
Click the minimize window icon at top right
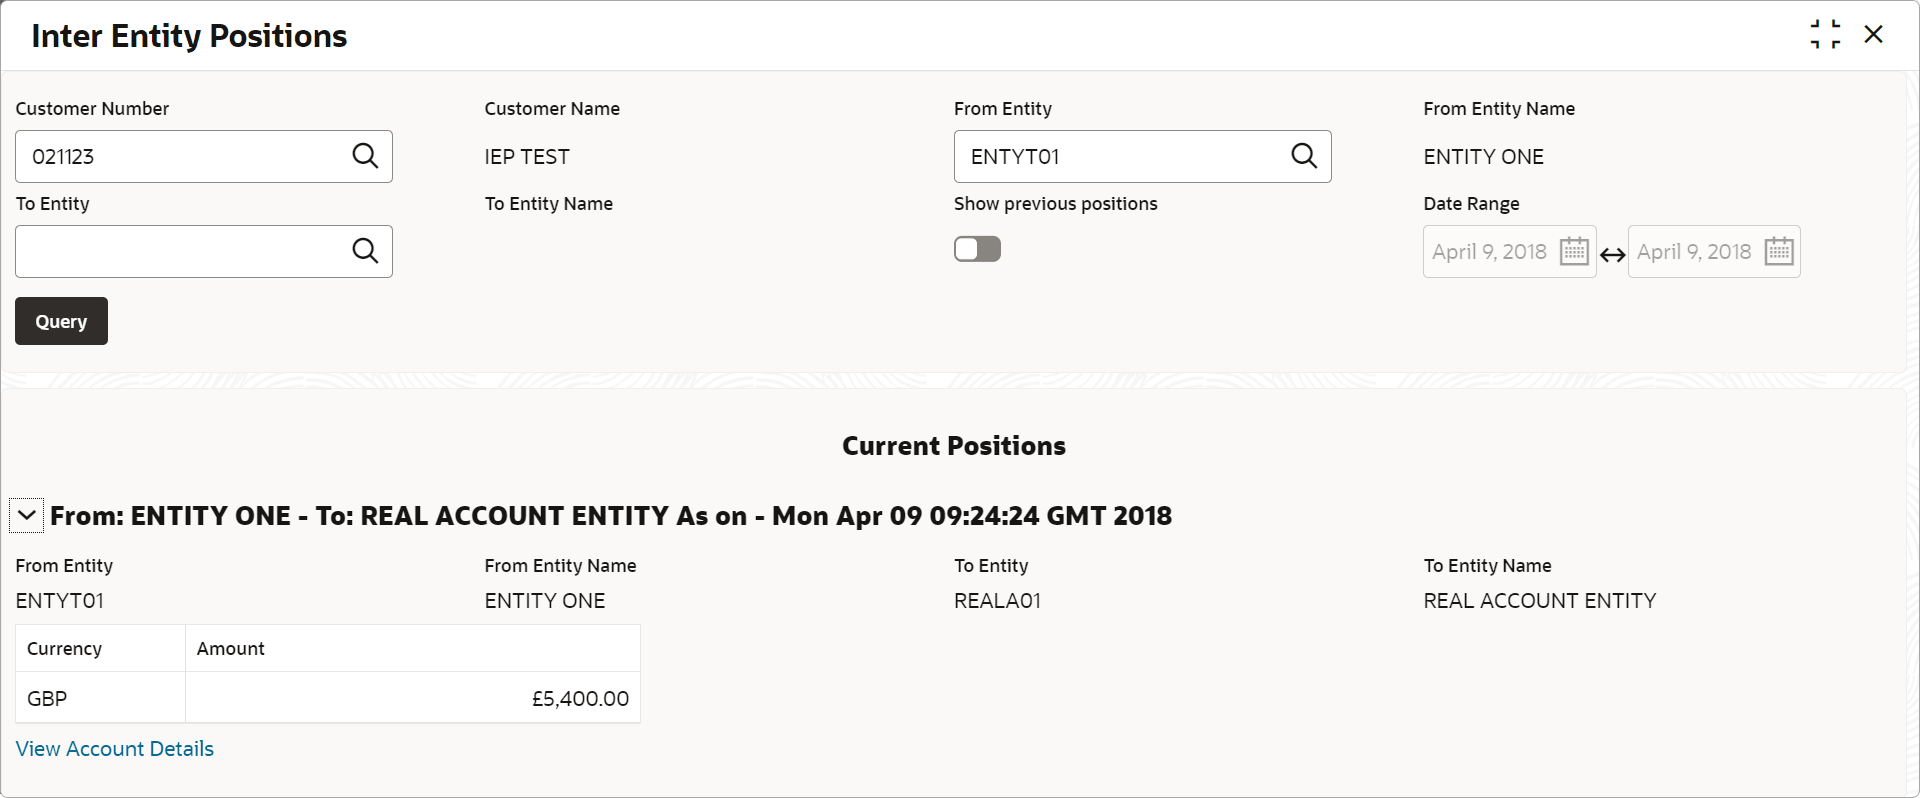pos(1825,34)
